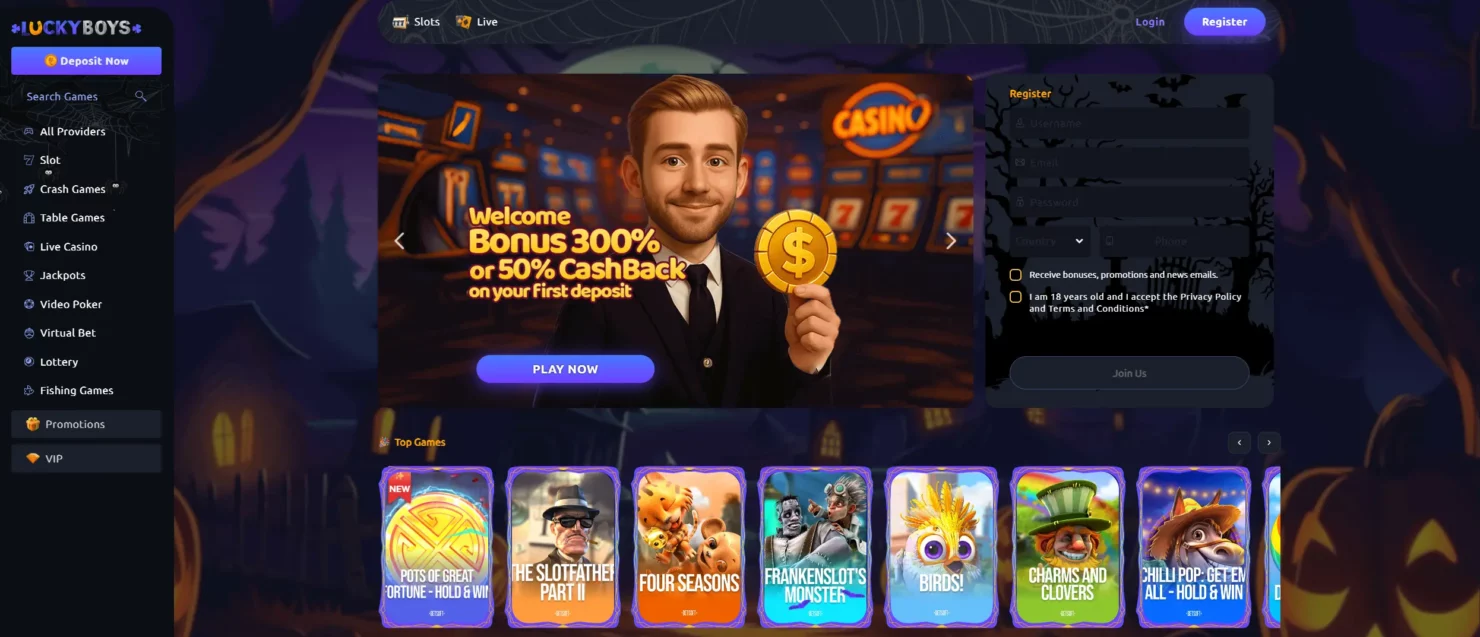Click the search magnifier icon
1480x637 pixels.
[141, 96]
